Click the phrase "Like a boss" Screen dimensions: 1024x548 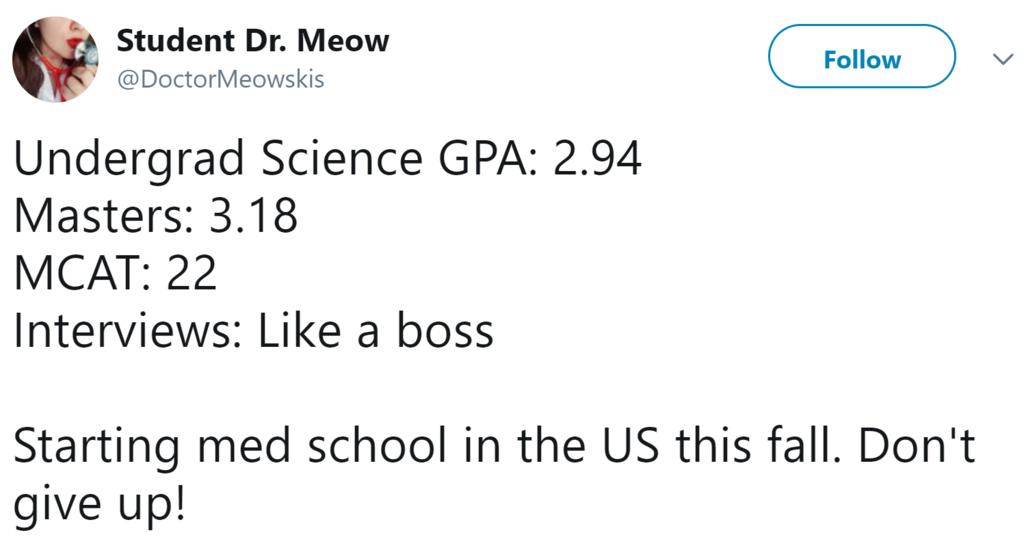click(x=376, y=331)
